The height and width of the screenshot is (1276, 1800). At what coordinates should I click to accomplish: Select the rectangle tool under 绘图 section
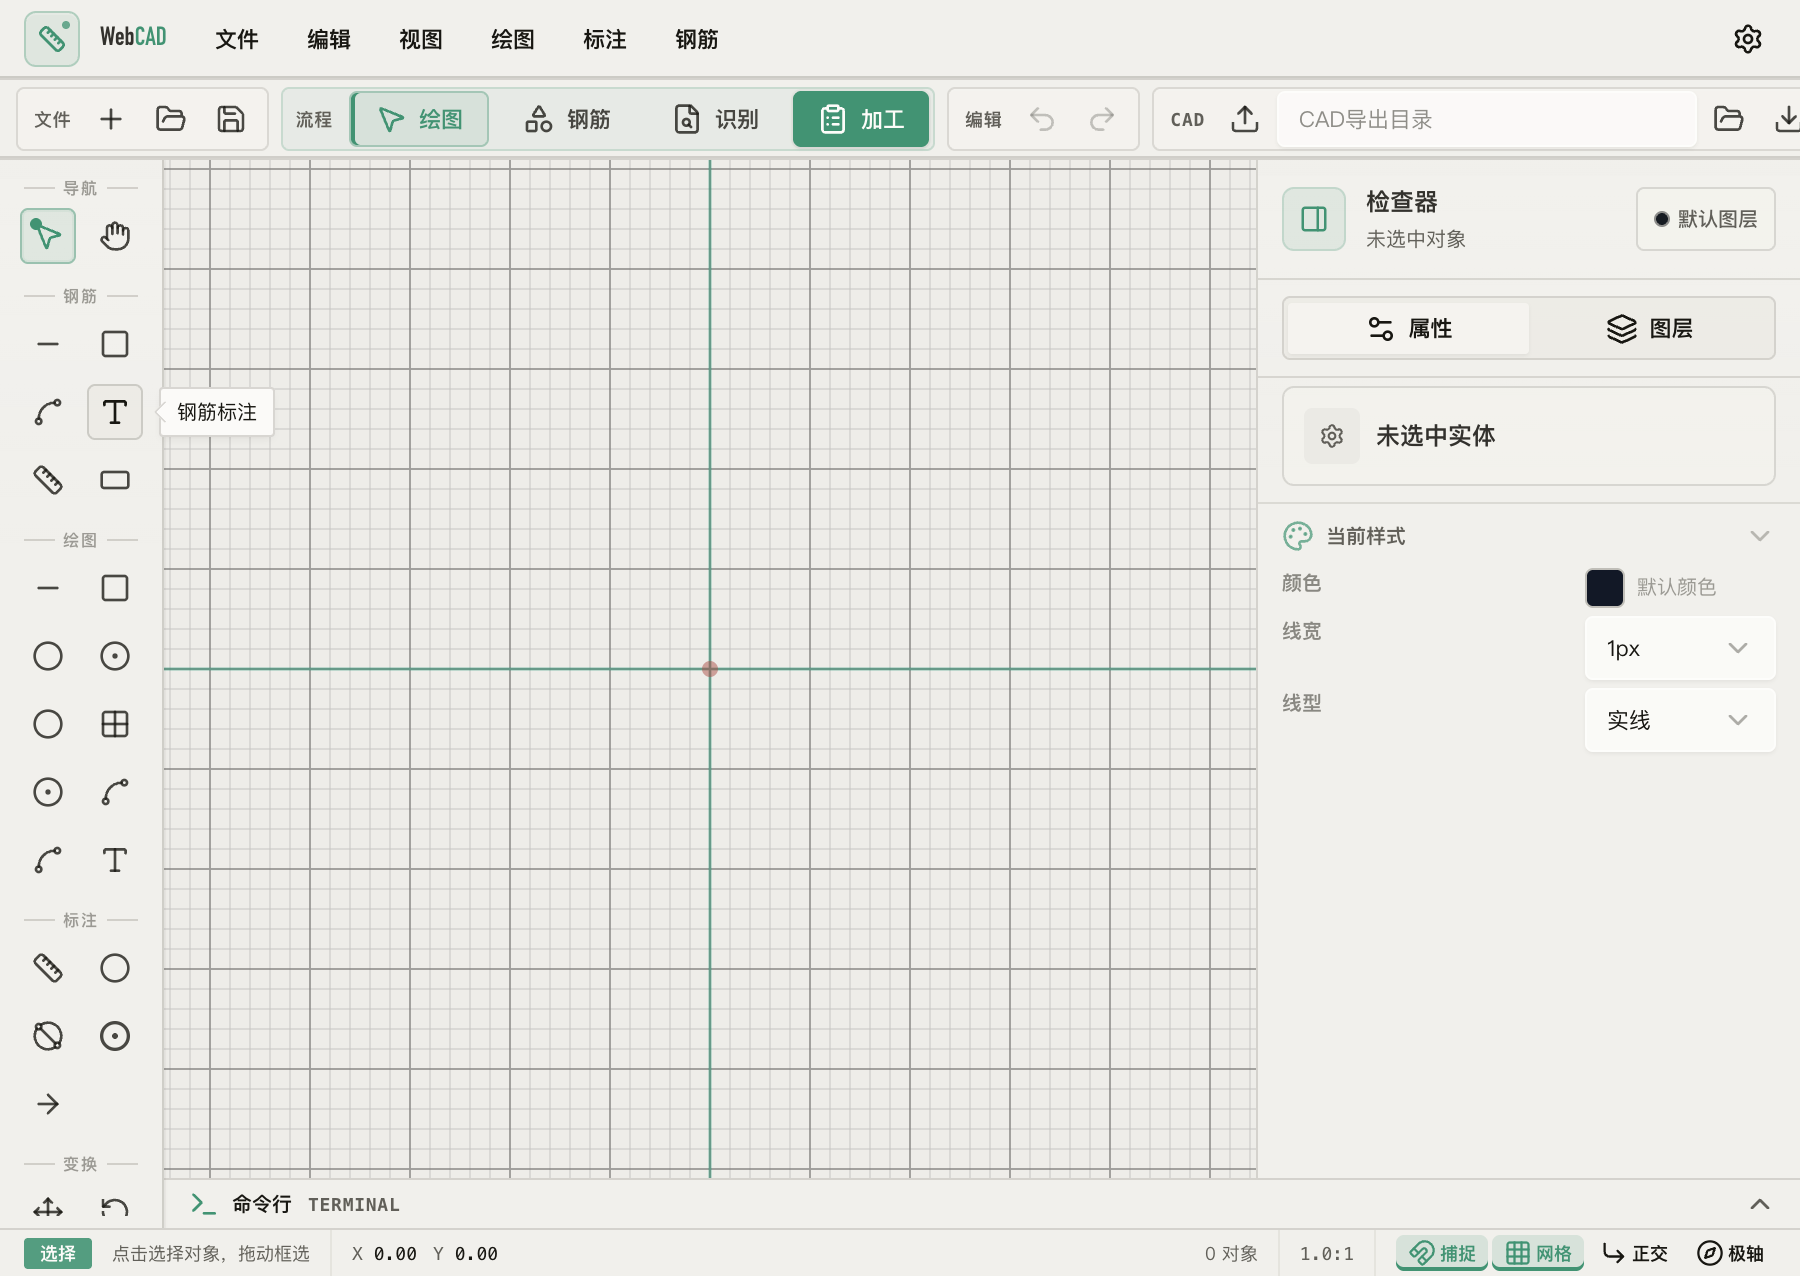(115, 588)
